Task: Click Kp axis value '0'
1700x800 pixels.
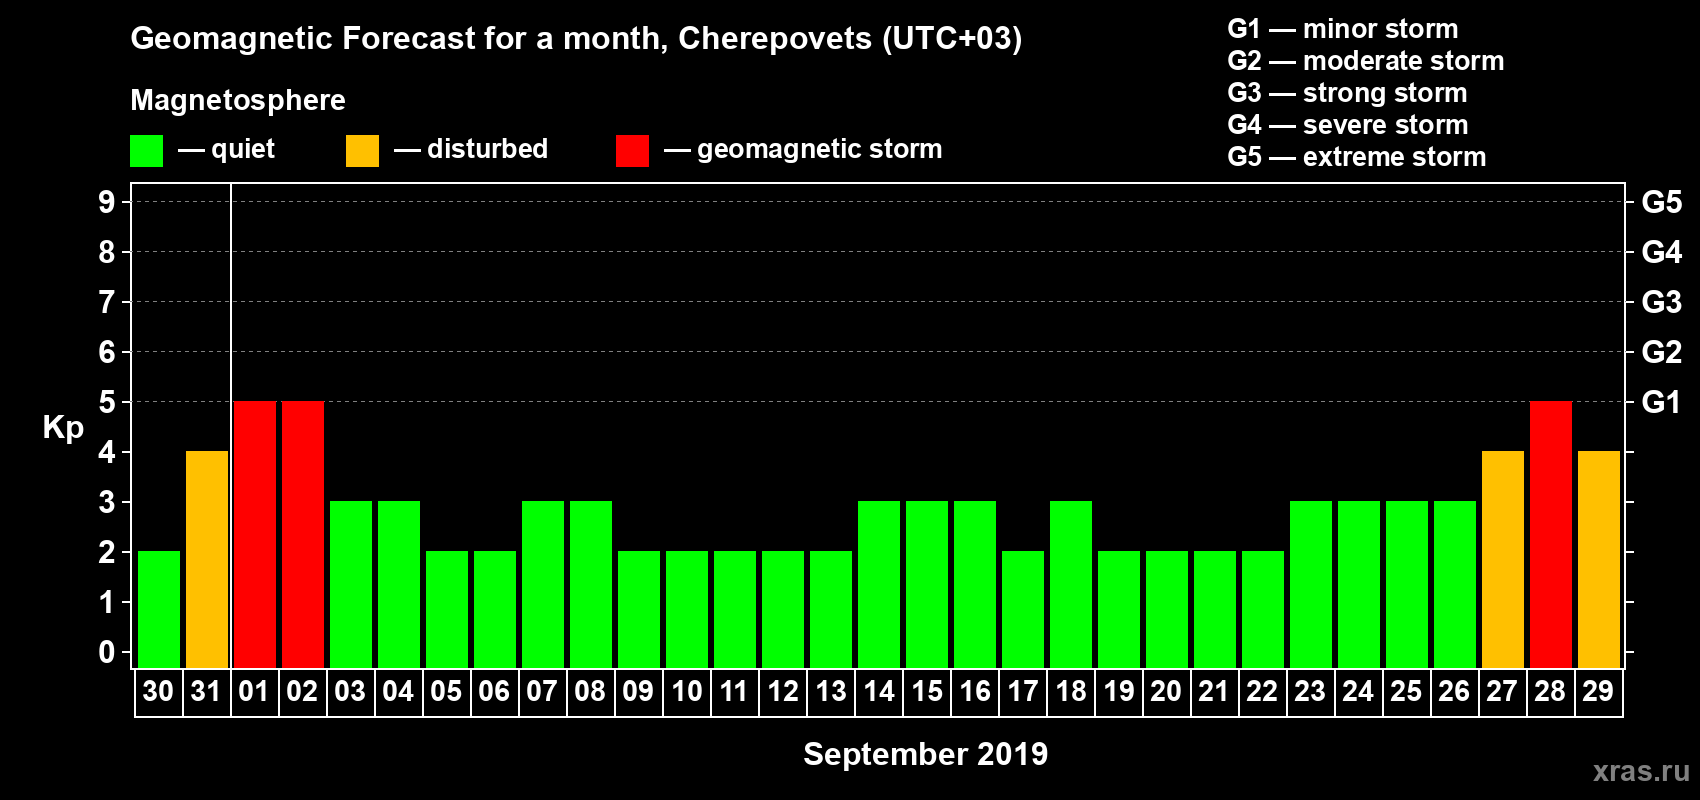Action: pos(107,652)
